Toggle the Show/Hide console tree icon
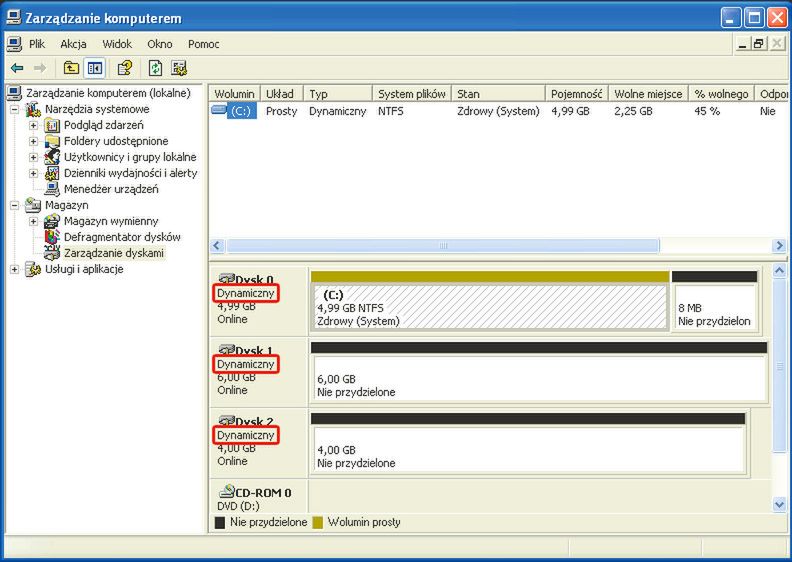This screenshot has height=562, width=792. coord(94,68)
